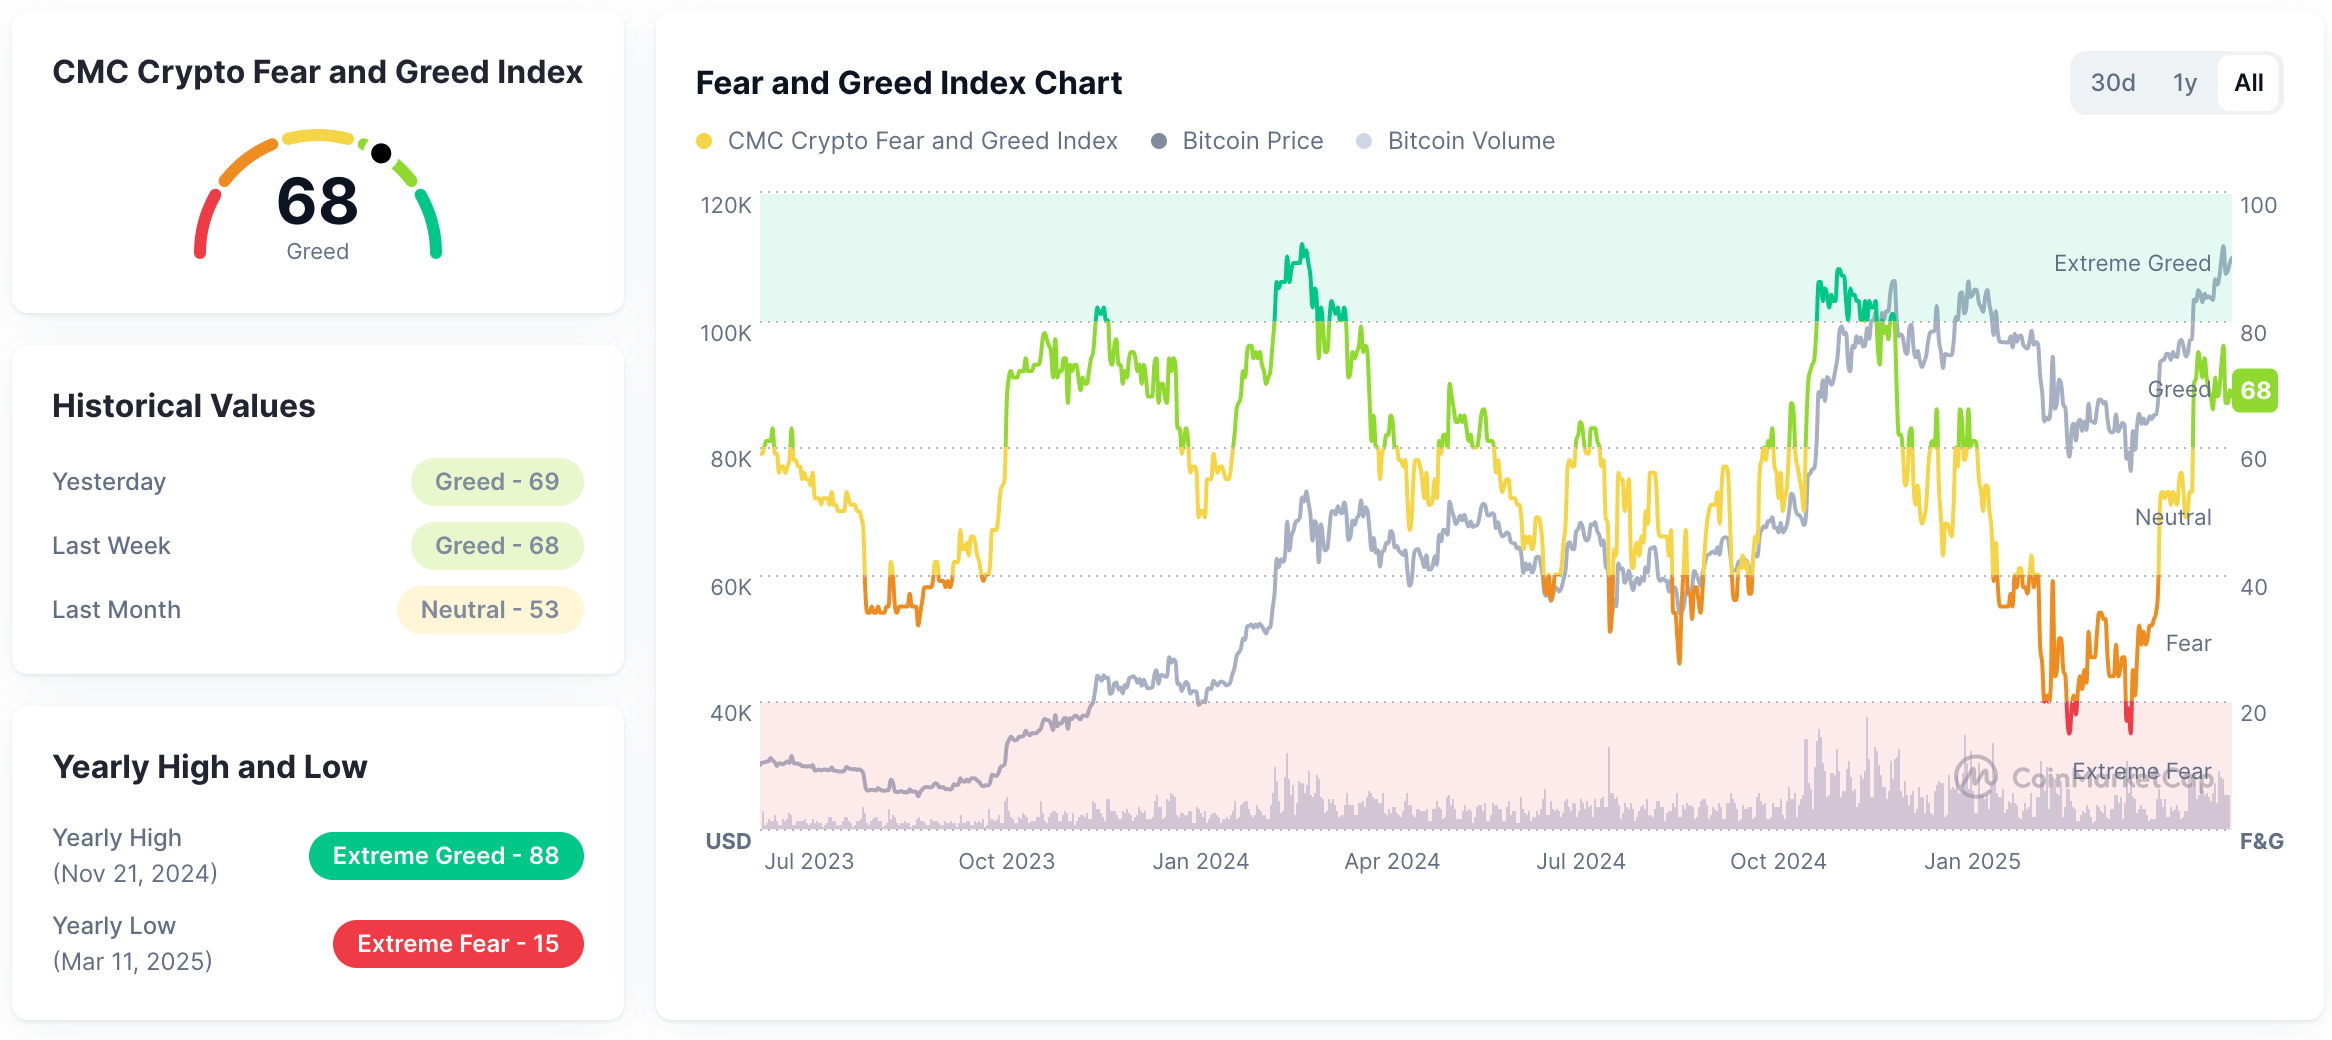The image size is (2332, 1040).
Task: Toggle the Bitcoin Volume series legend
Action: point(1471,141)
